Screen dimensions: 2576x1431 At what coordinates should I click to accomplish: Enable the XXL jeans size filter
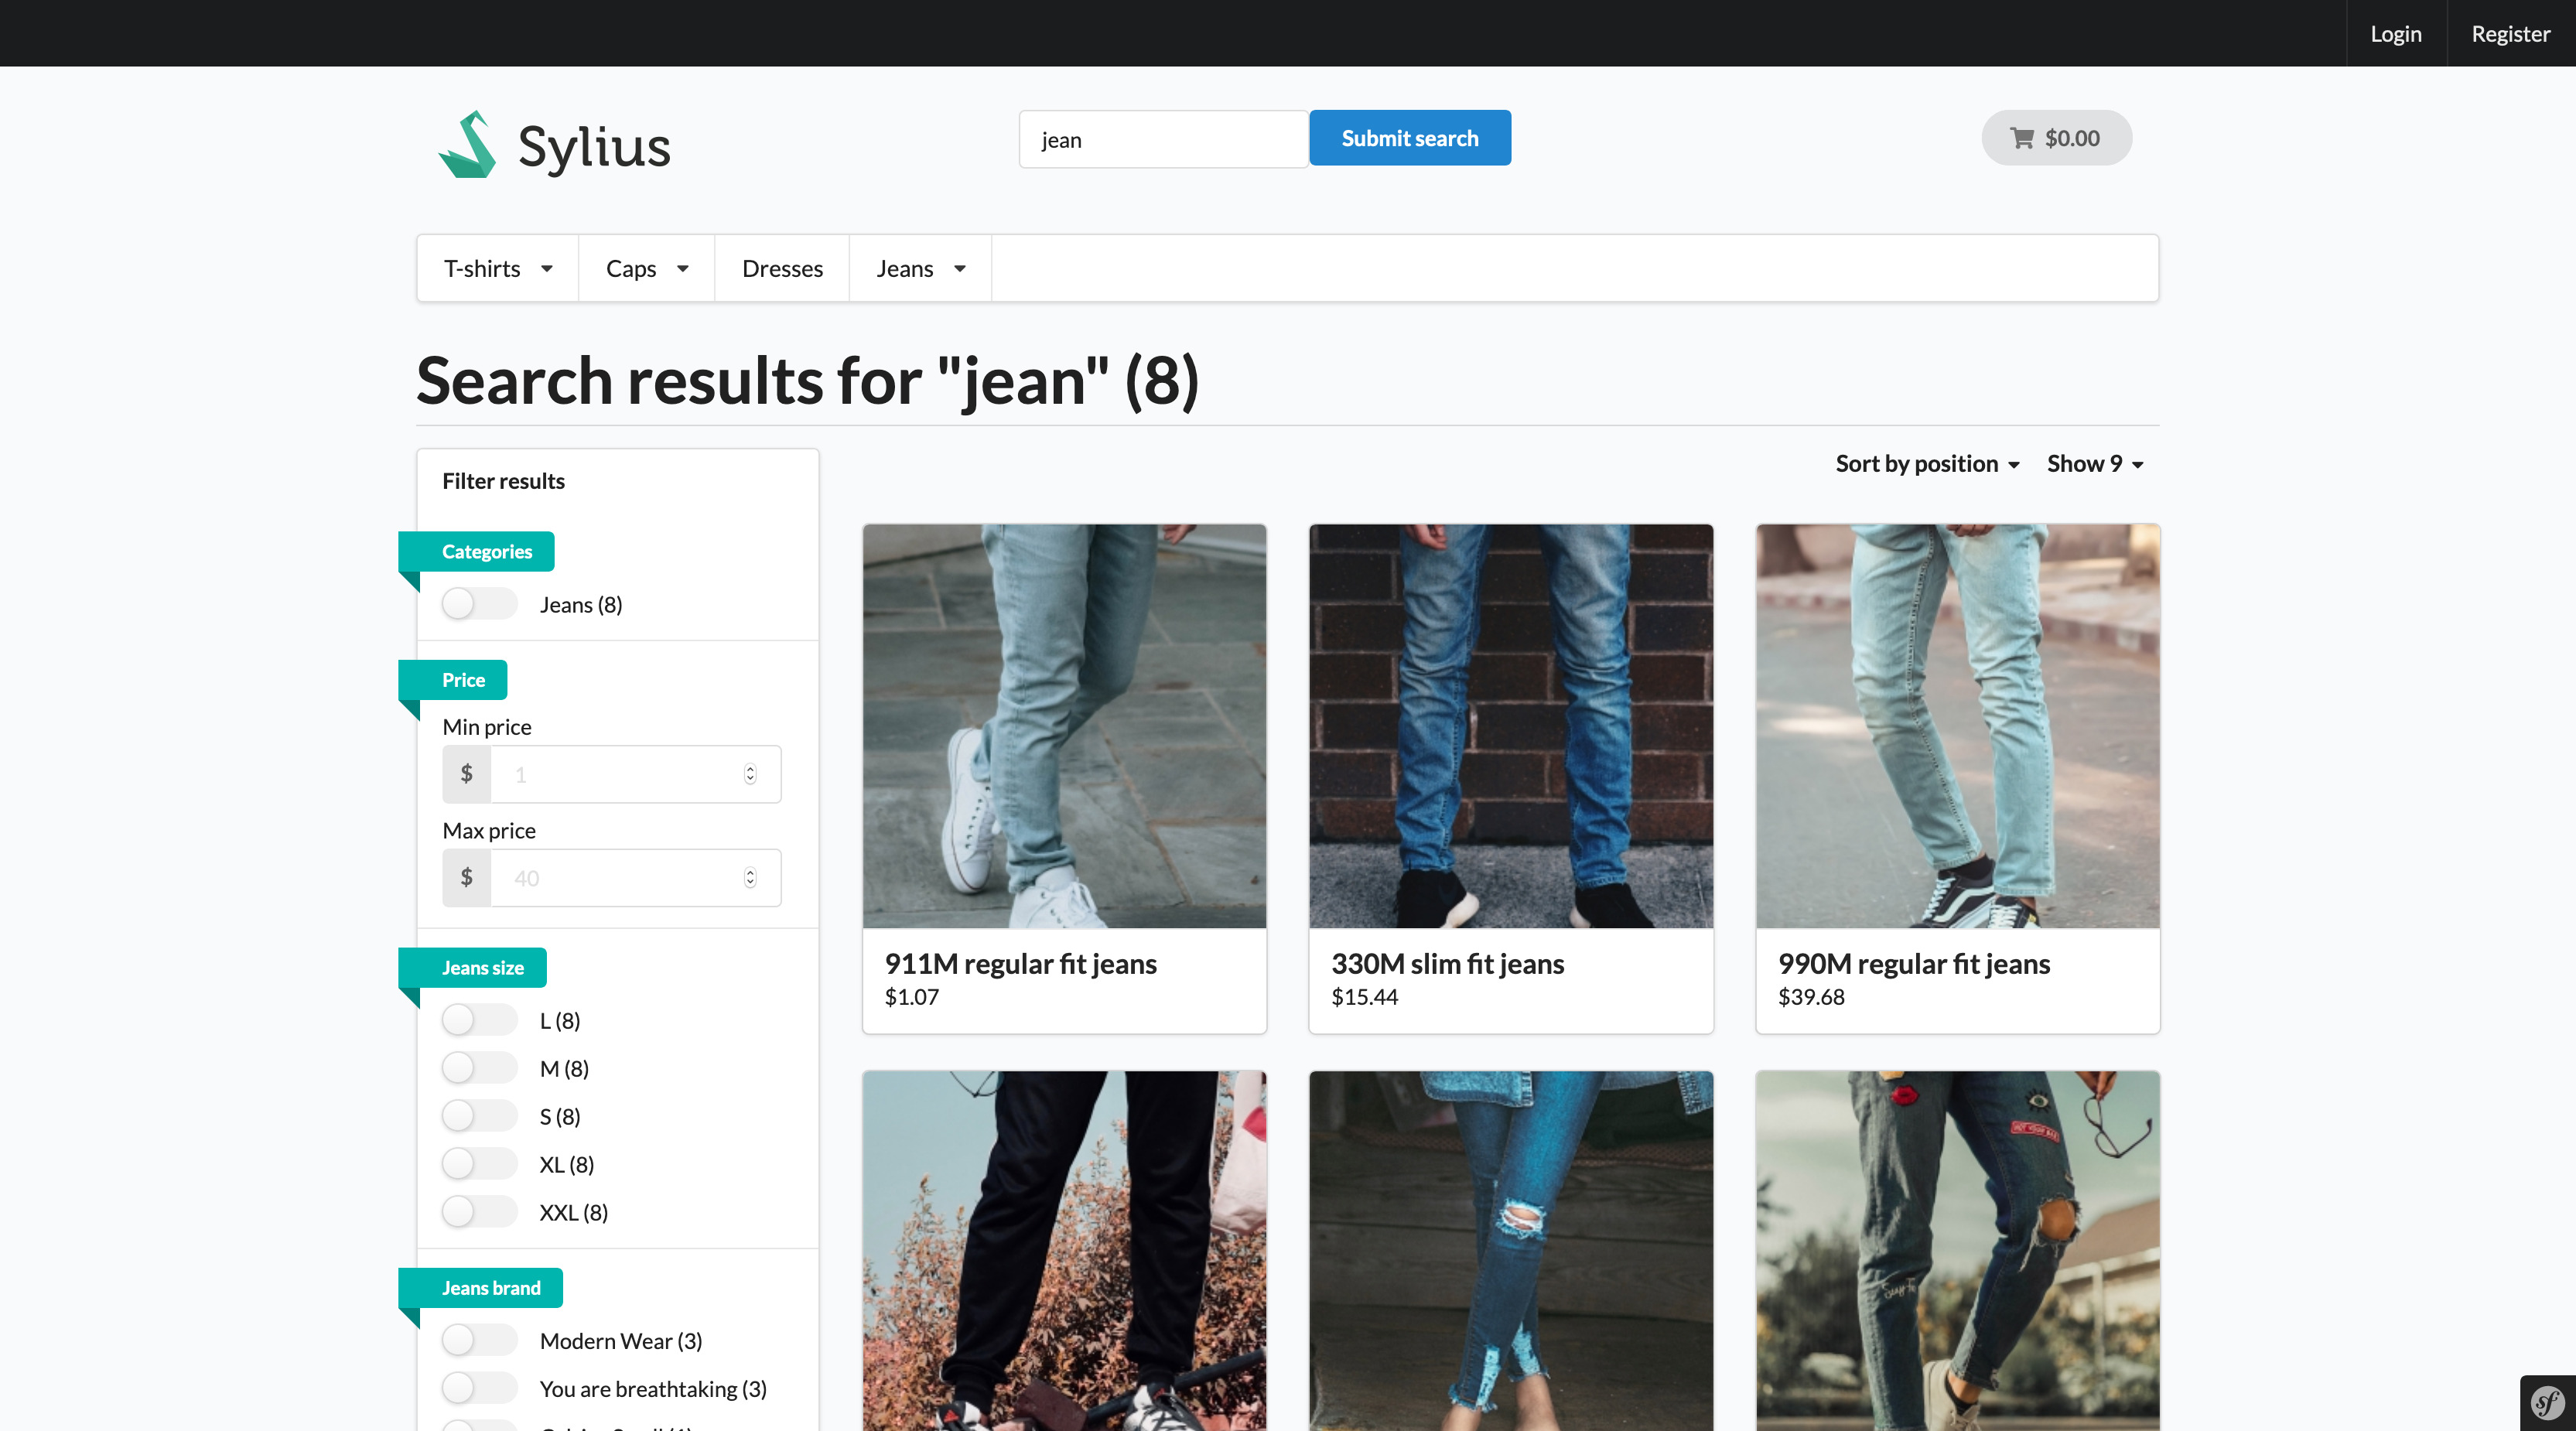click(479, 1212)
